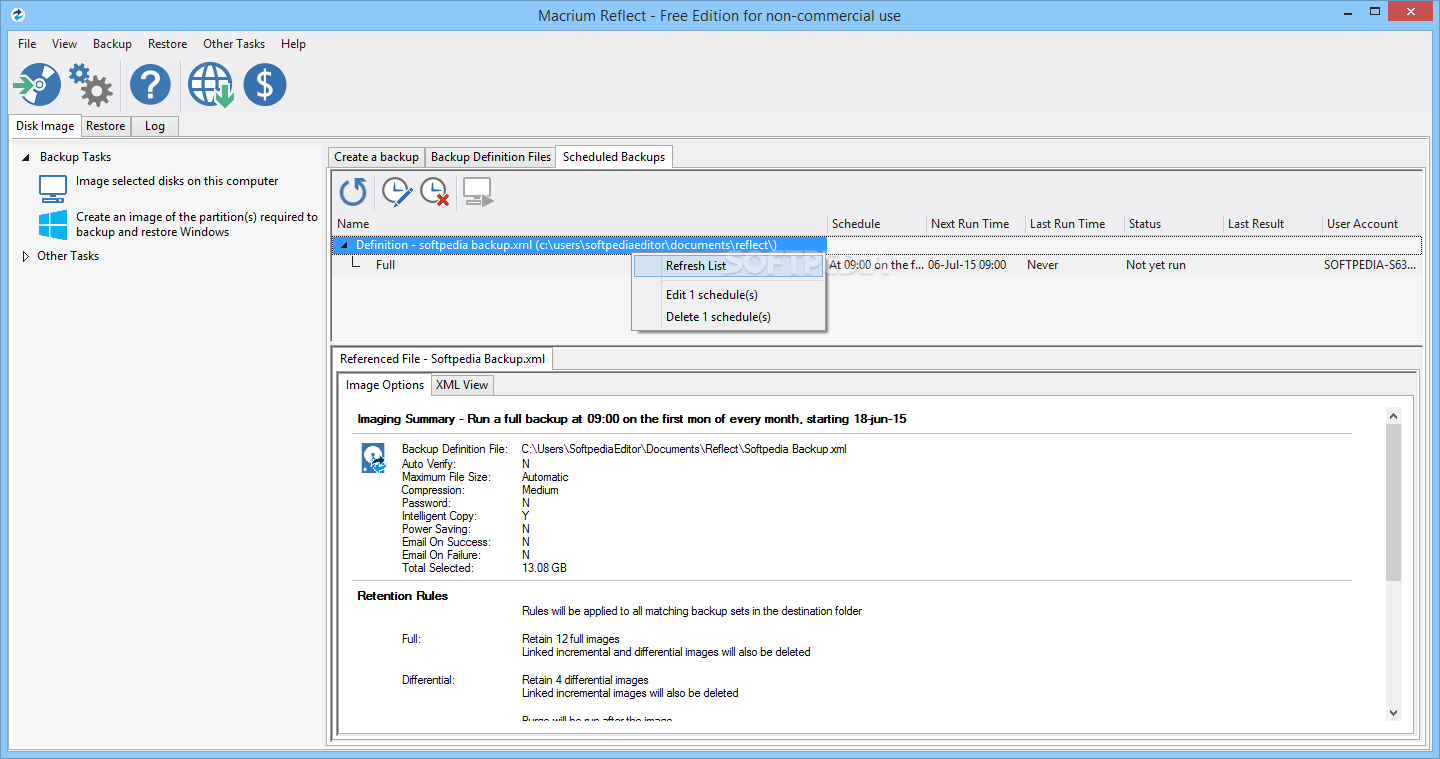This screenshot has height=759, width=1440.
Task: Open the Backup menu
Action: (x=112, y=44)
